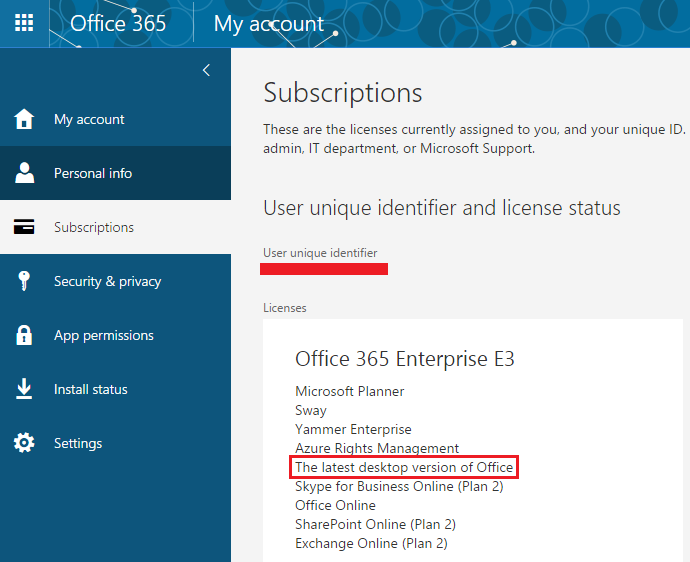Open My account in the sidebar

pyautogui.click(x=115, y=119)
